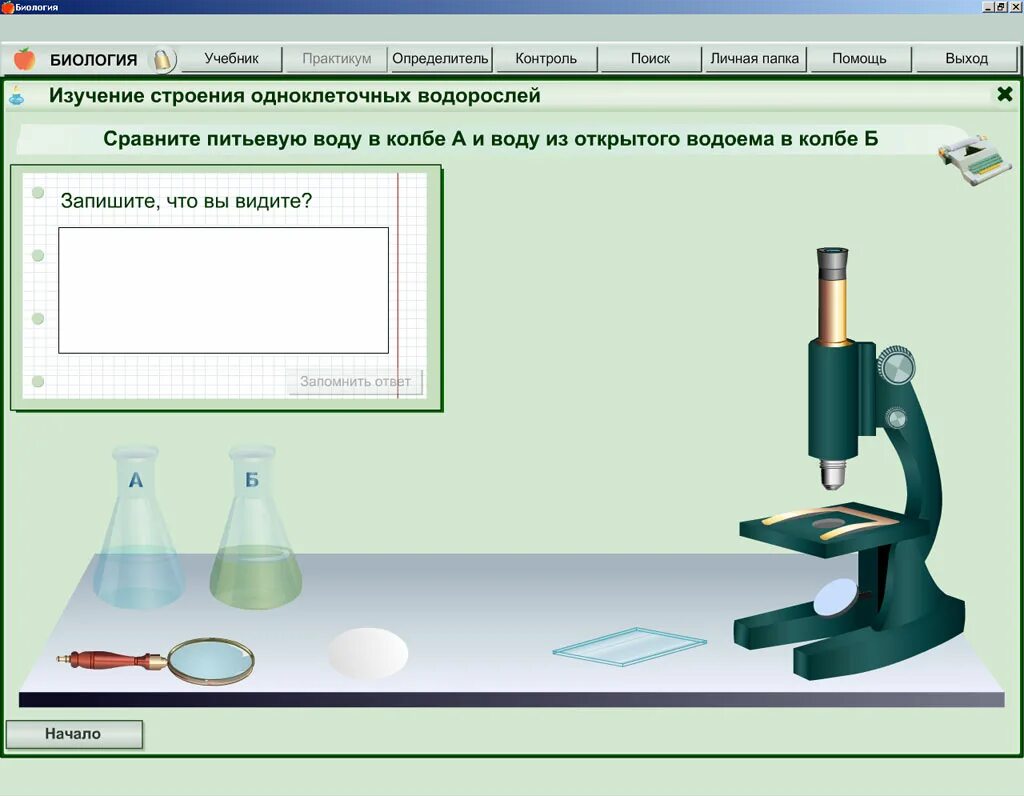Close the lab with the green X

[1004, 95]
